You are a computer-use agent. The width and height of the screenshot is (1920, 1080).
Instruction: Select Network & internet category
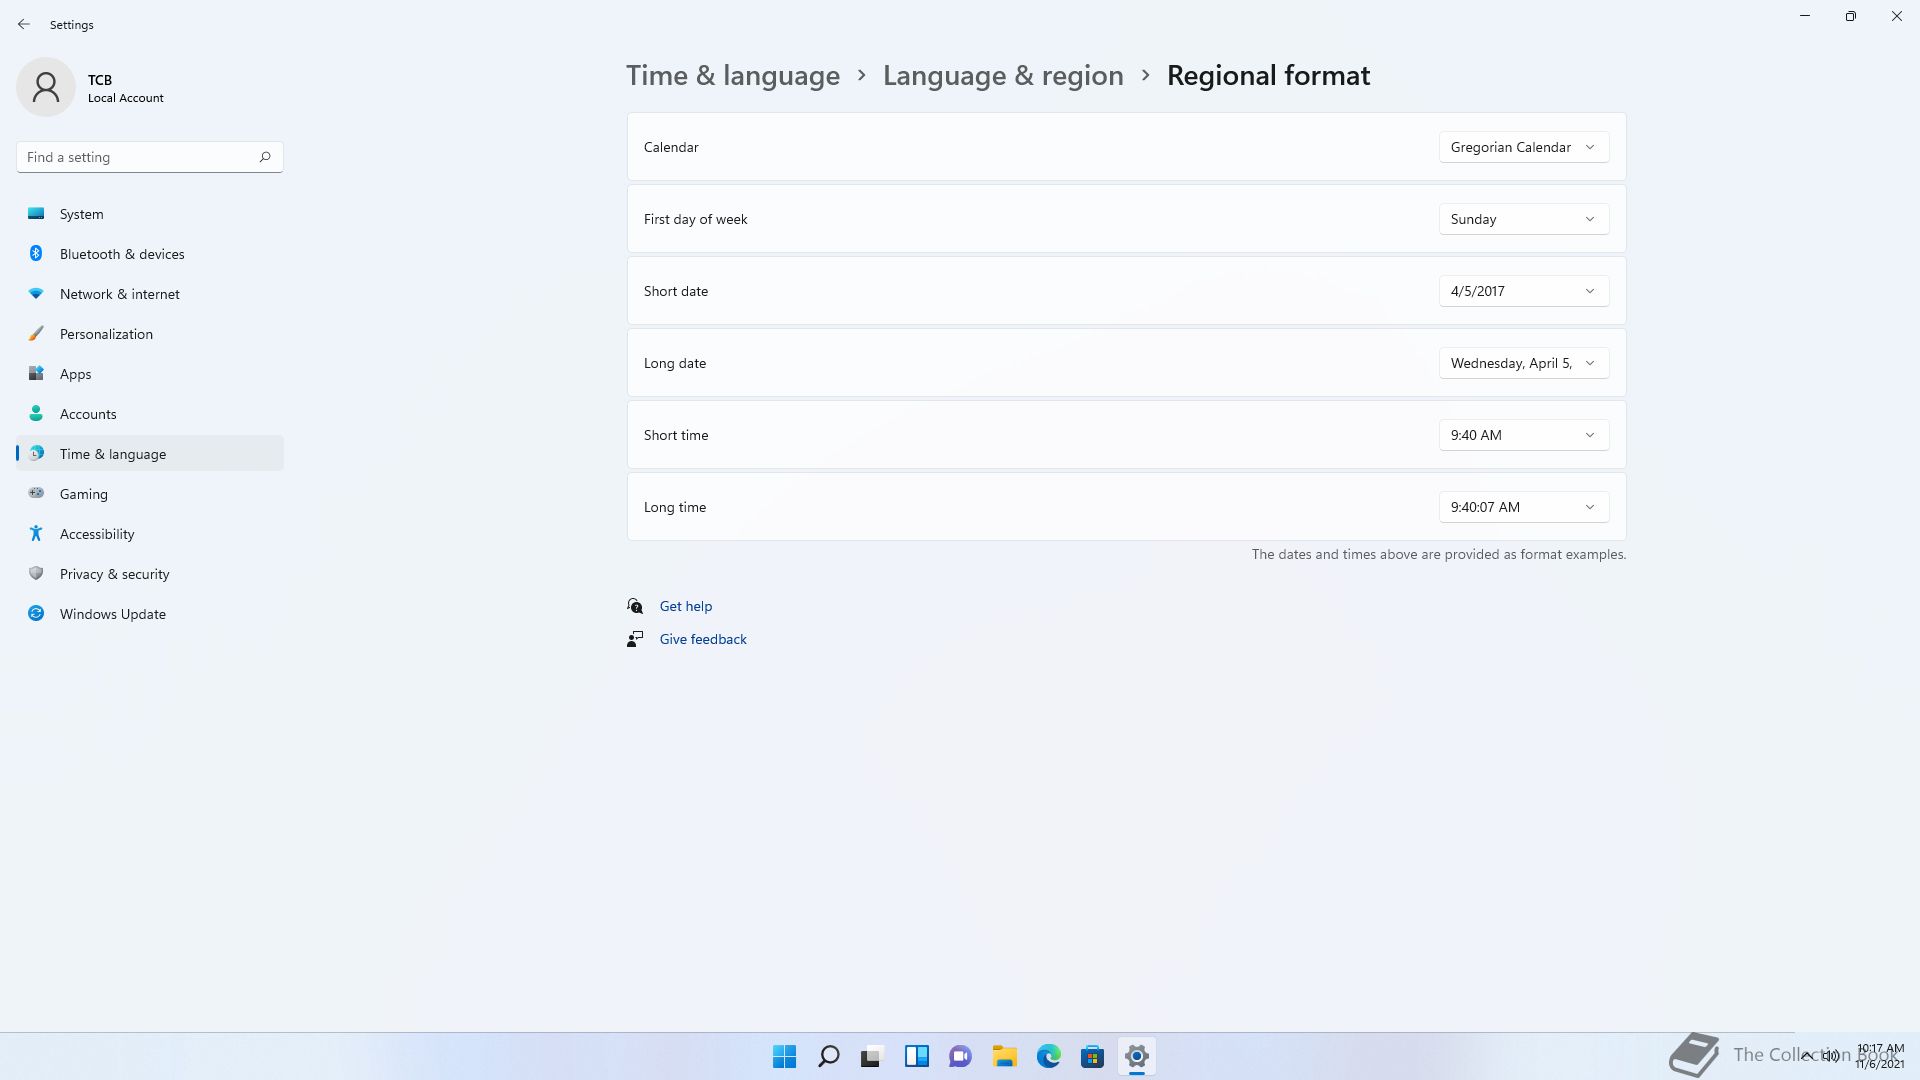coord(150,294)
